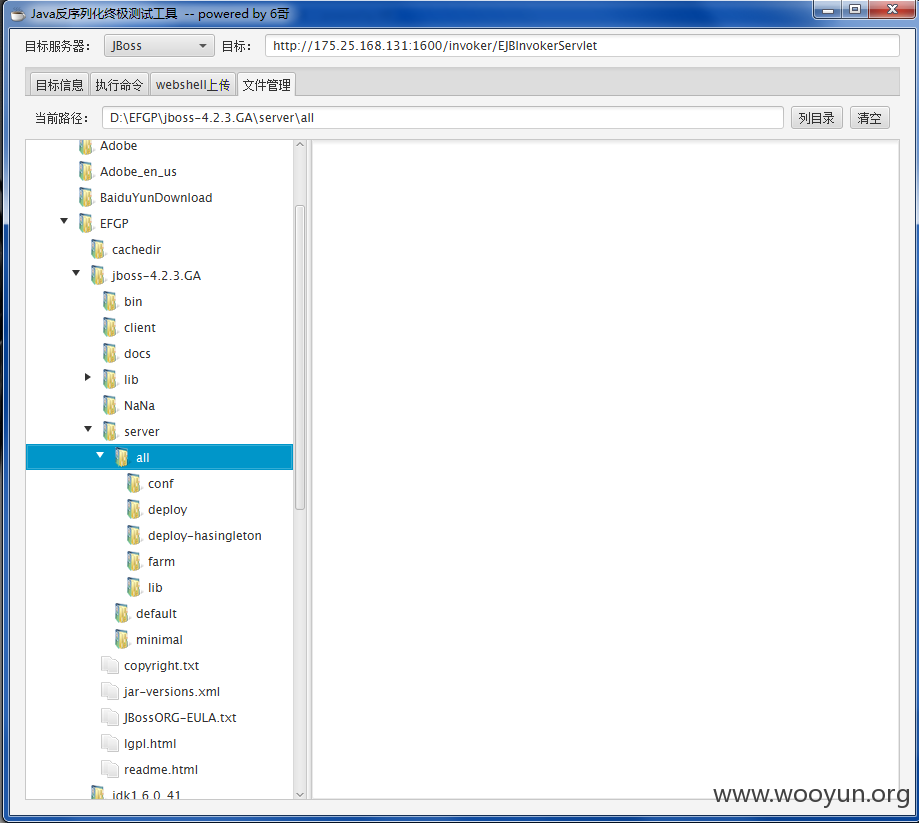This screenshot has height=823, width=919.
Task: Click the BaiduYunDownload folder icon
Action: (86, 197)
